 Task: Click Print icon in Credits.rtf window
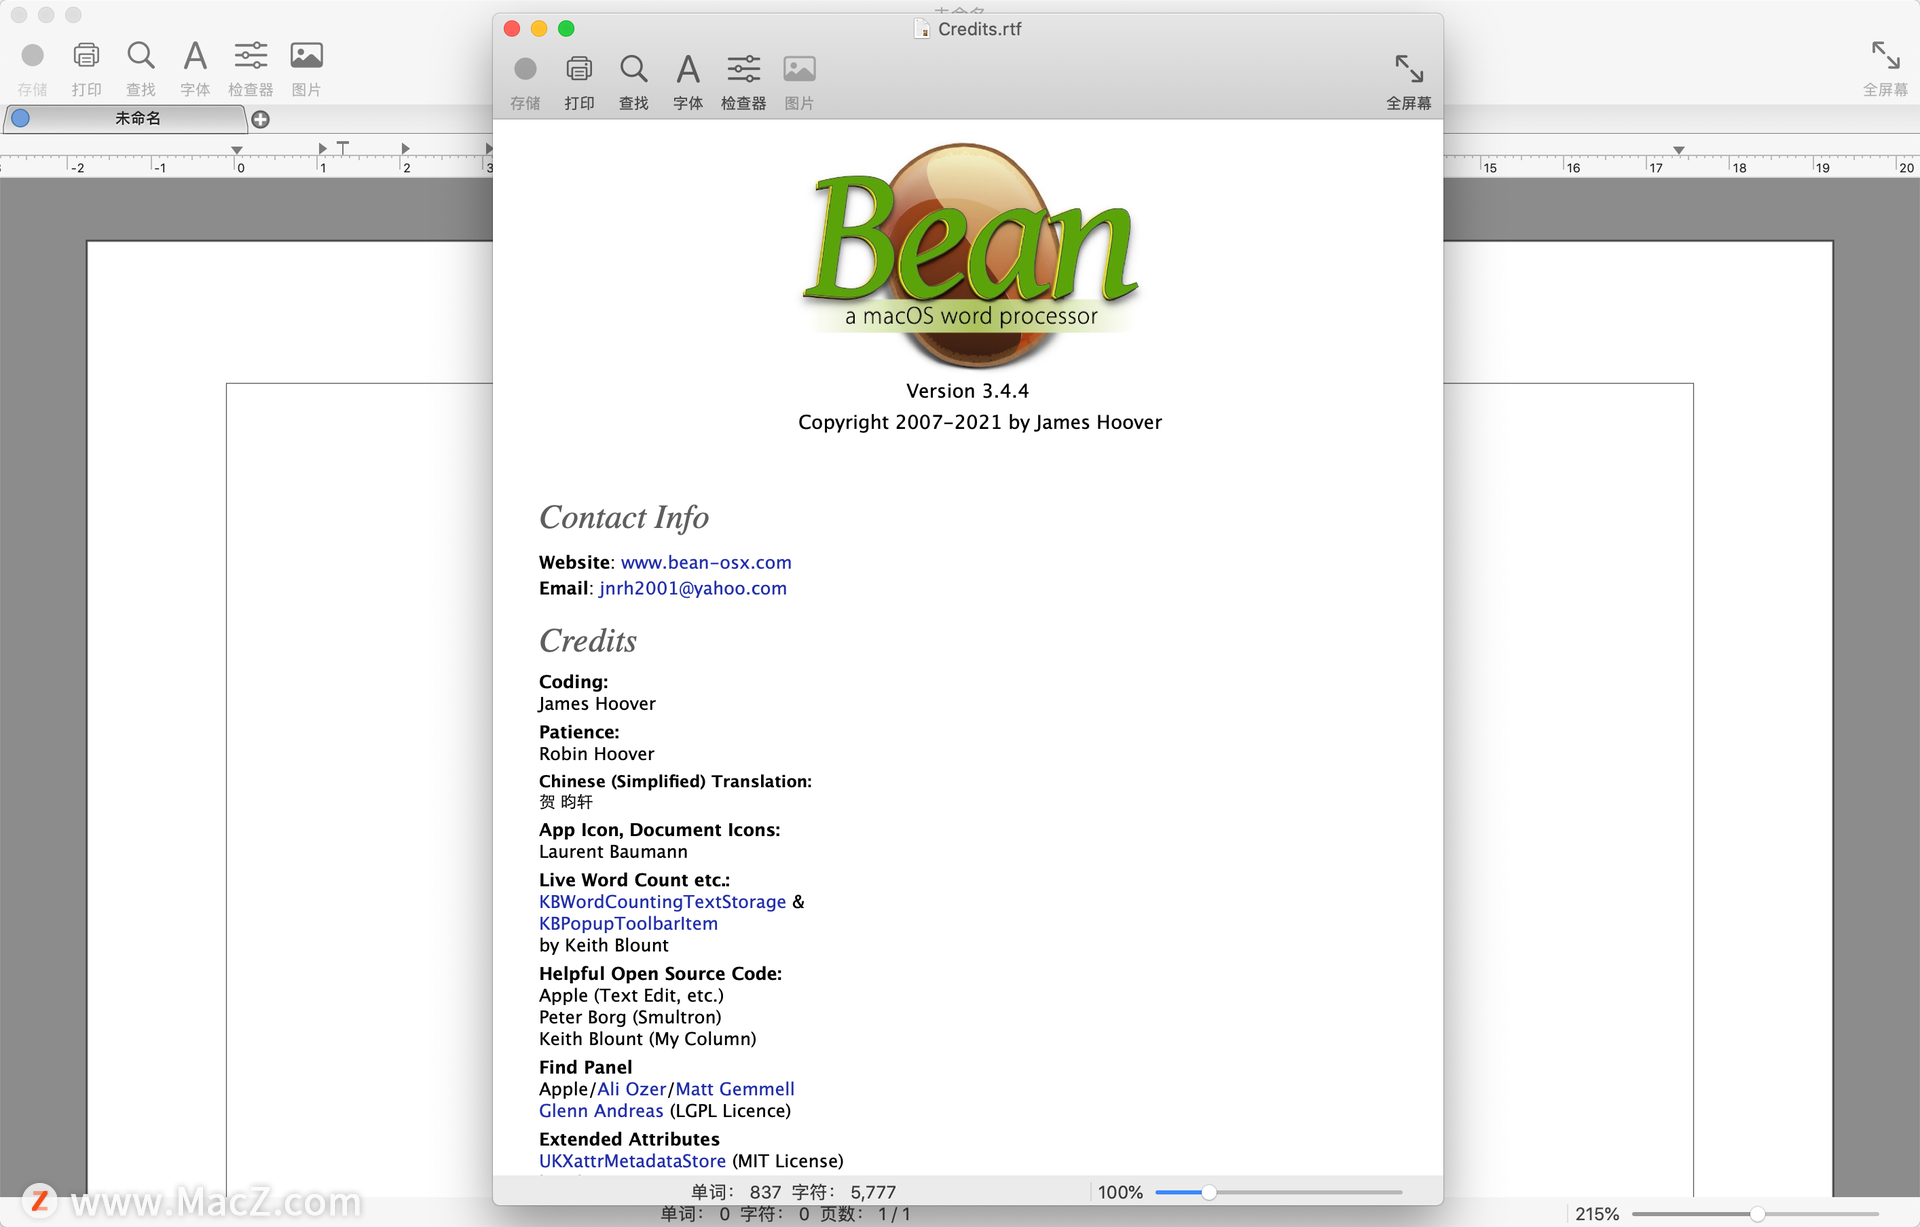tap(579, 69)
